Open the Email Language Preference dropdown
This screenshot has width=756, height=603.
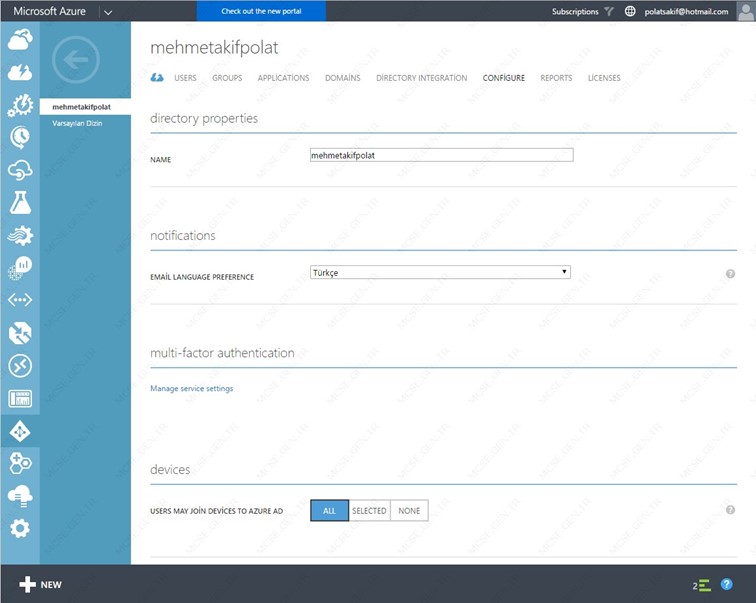point(440,272)
